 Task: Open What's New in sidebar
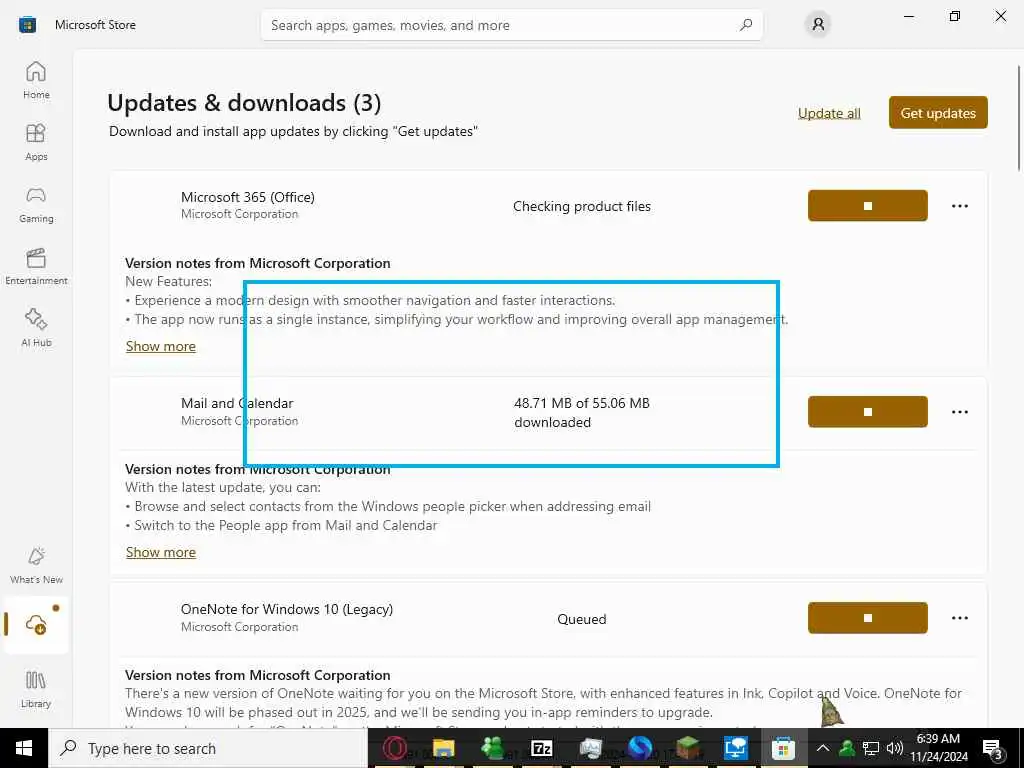click(36, 566)
